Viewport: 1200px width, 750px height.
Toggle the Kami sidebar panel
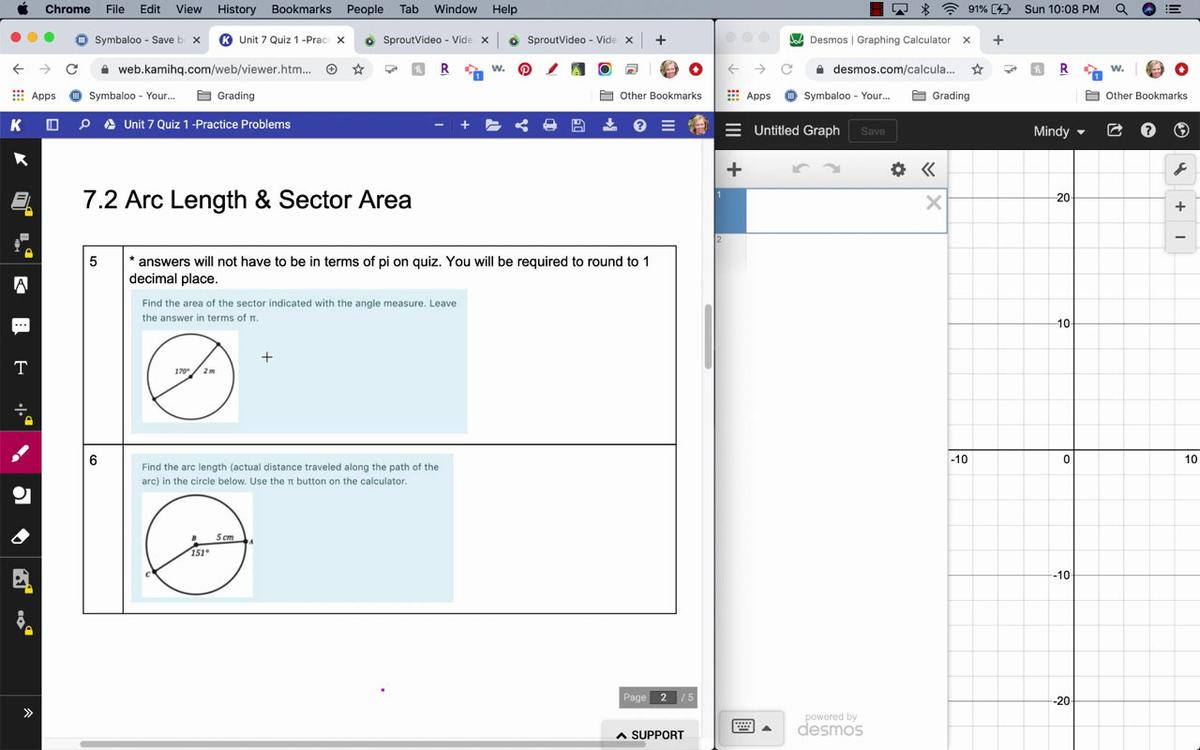point(52,125)
